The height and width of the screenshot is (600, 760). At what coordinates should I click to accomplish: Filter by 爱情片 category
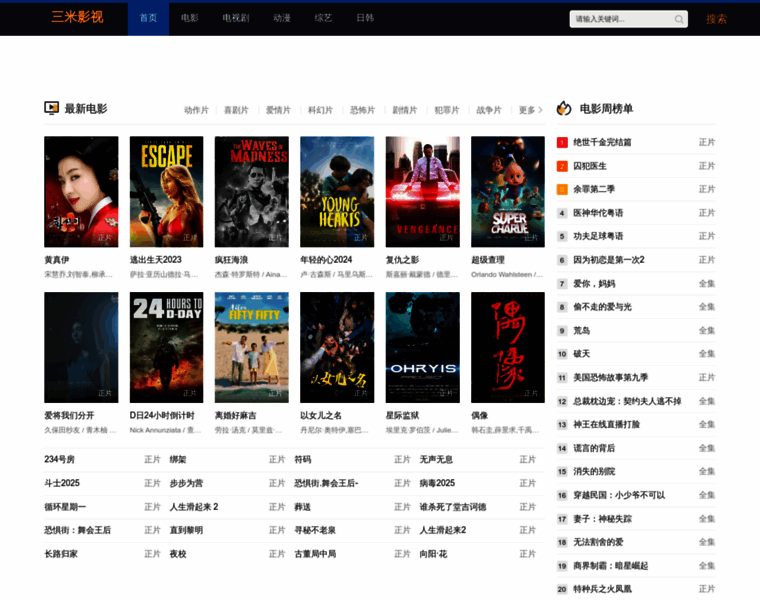click(x=278, y=110)
